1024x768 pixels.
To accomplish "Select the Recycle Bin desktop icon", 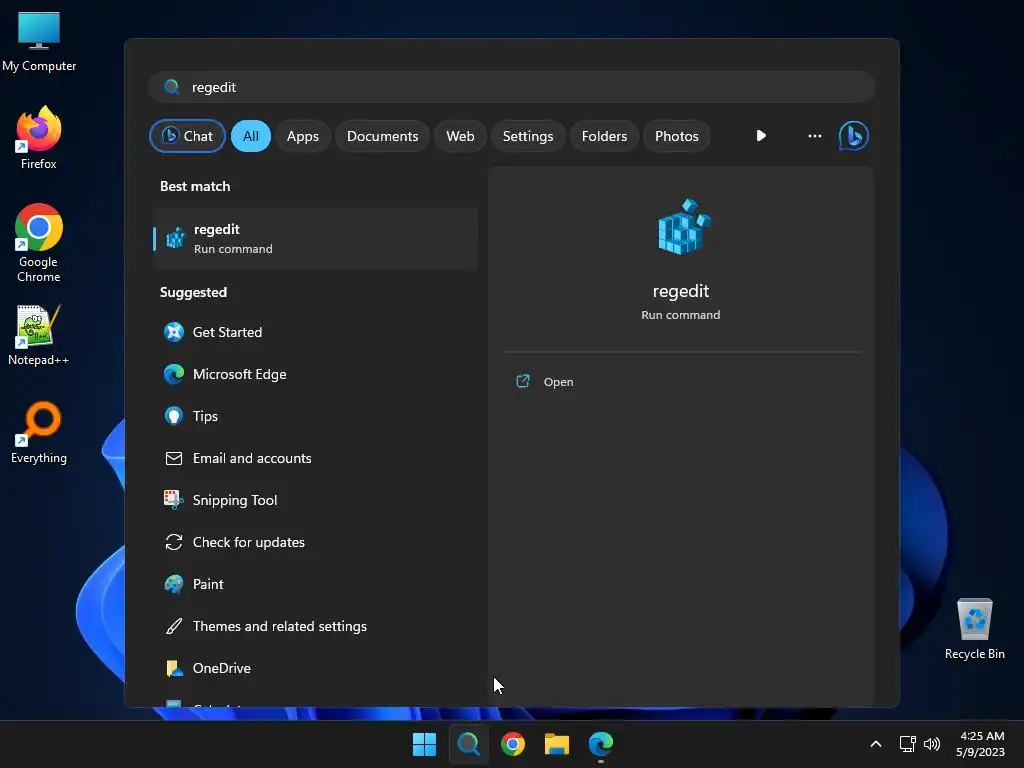I will 974,629.
